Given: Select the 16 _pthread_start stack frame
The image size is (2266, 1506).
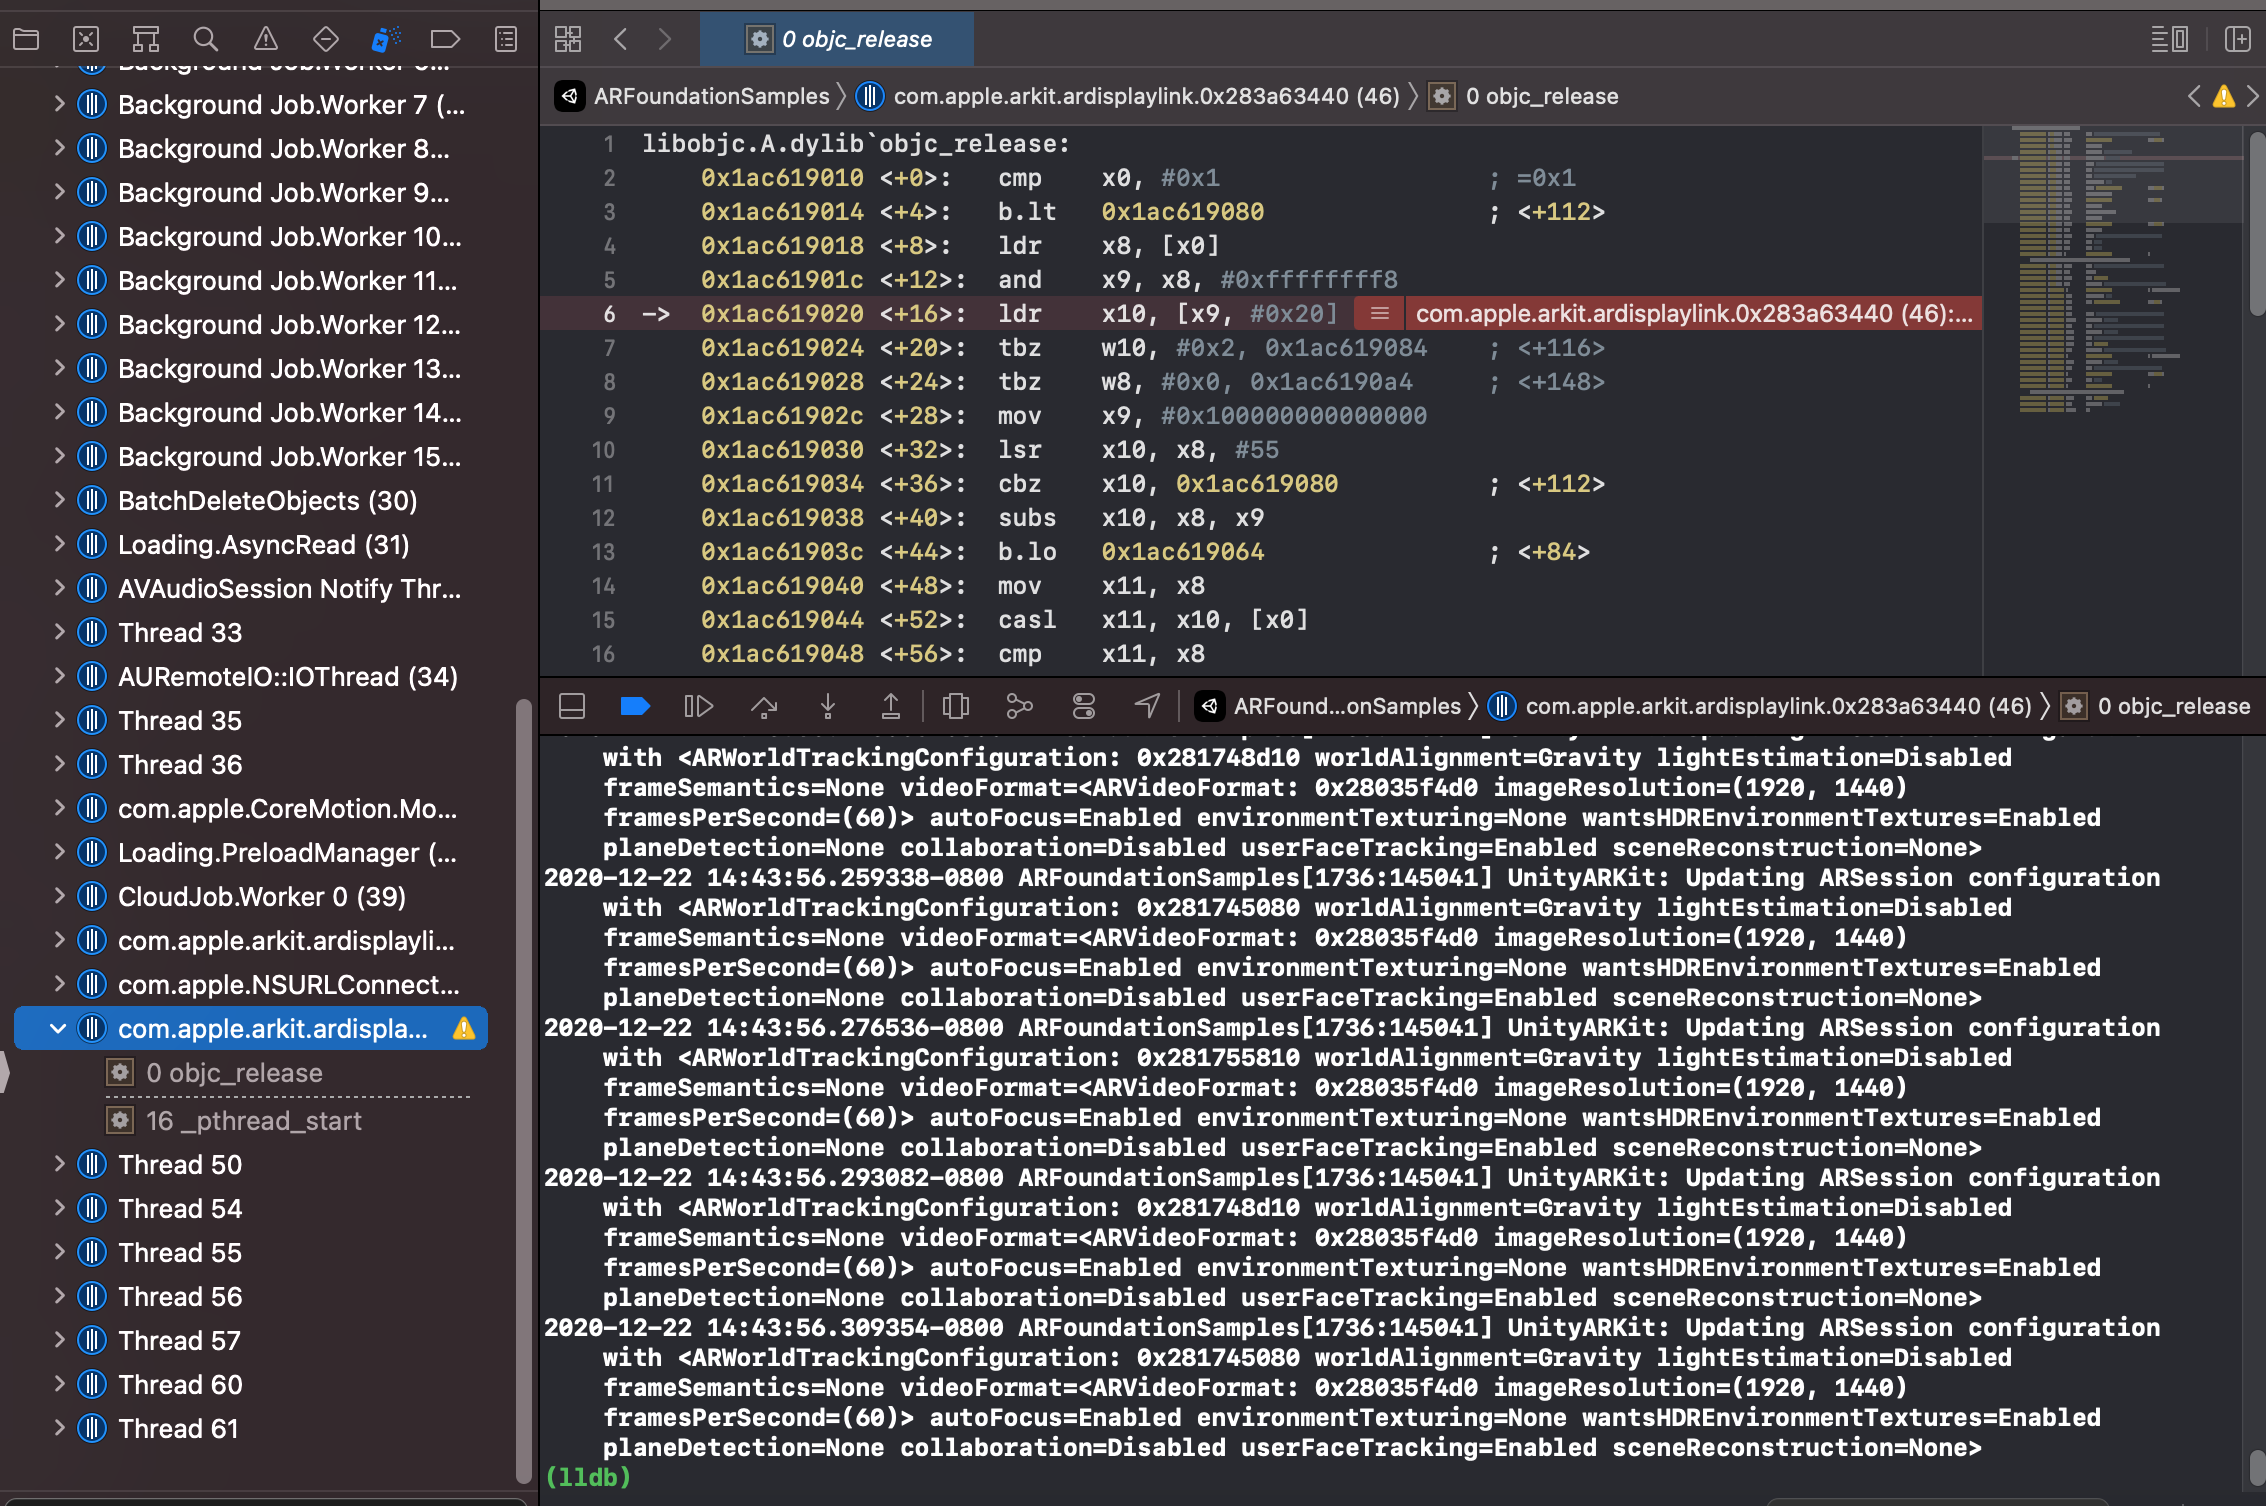Looking at the screenshot, I should (253, 1121).
